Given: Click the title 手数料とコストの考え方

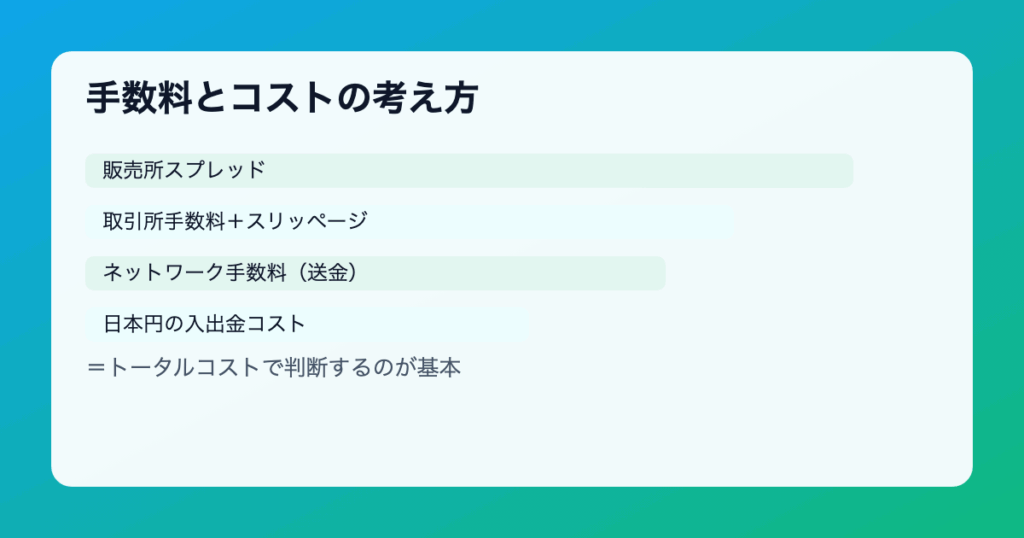Looking at the screenshot, I should pos(282,98).
